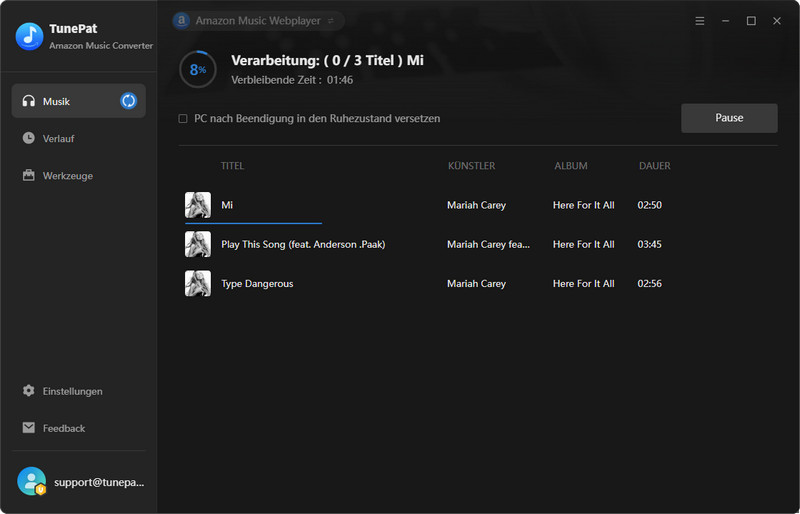Click the gear icon next to Einstellungen
The width and height of the screenshot is (800, 514).
29,390
